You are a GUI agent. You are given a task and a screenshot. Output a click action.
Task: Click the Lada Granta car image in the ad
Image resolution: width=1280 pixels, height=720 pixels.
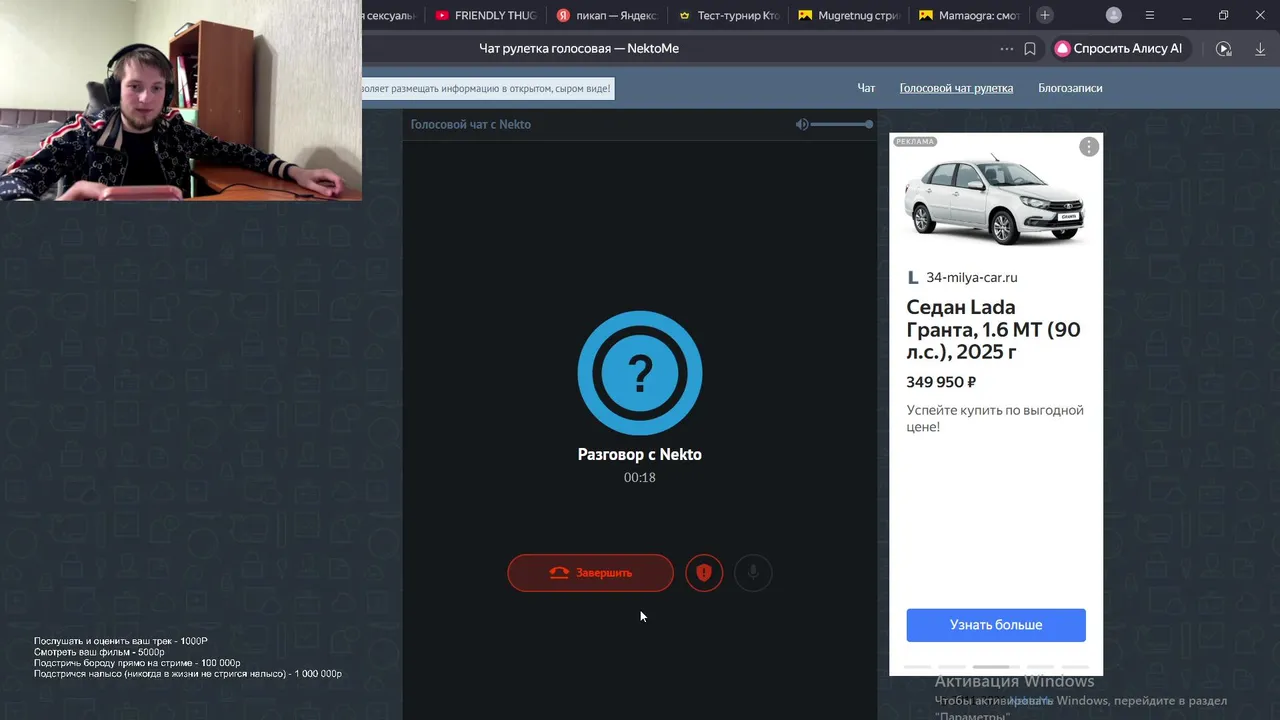(995, 199)
